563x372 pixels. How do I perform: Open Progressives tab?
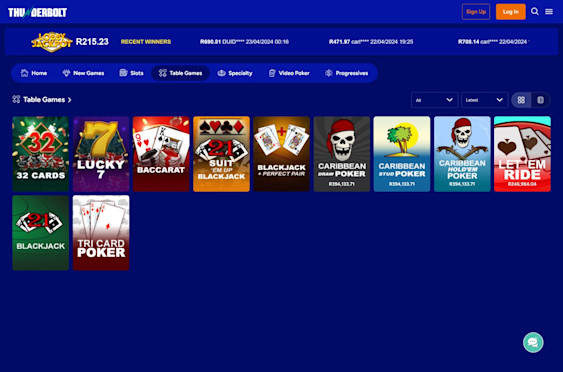click(346, 73)
